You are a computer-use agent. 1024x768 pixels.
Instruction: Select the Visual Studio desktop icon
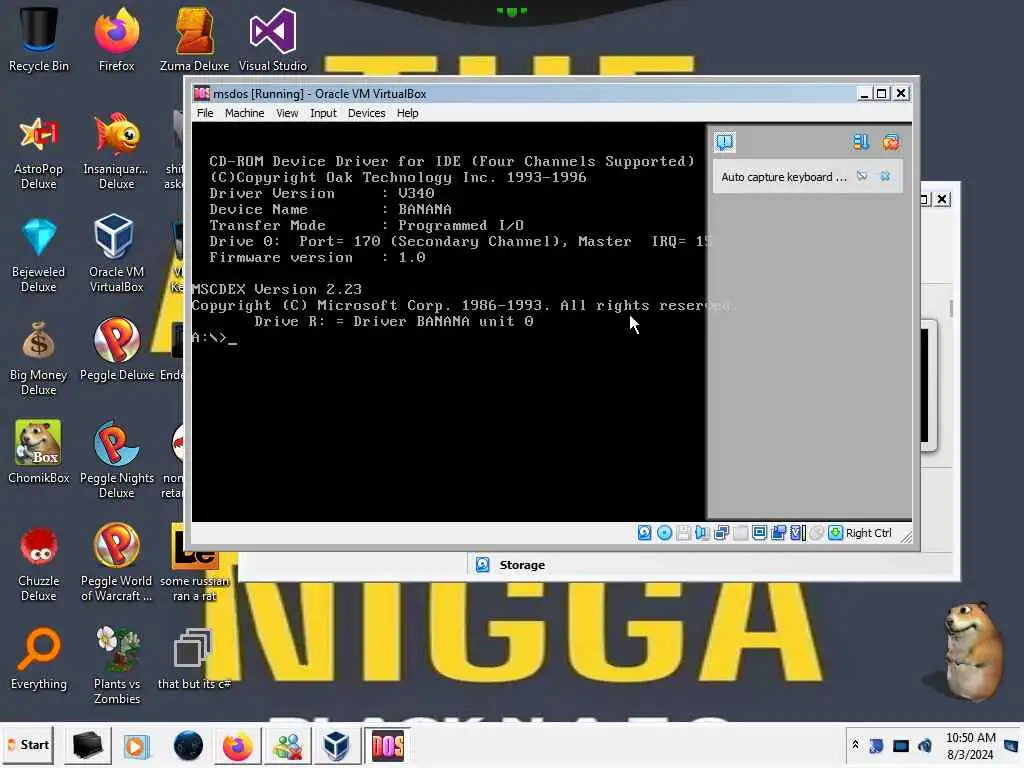click(272, 39)
